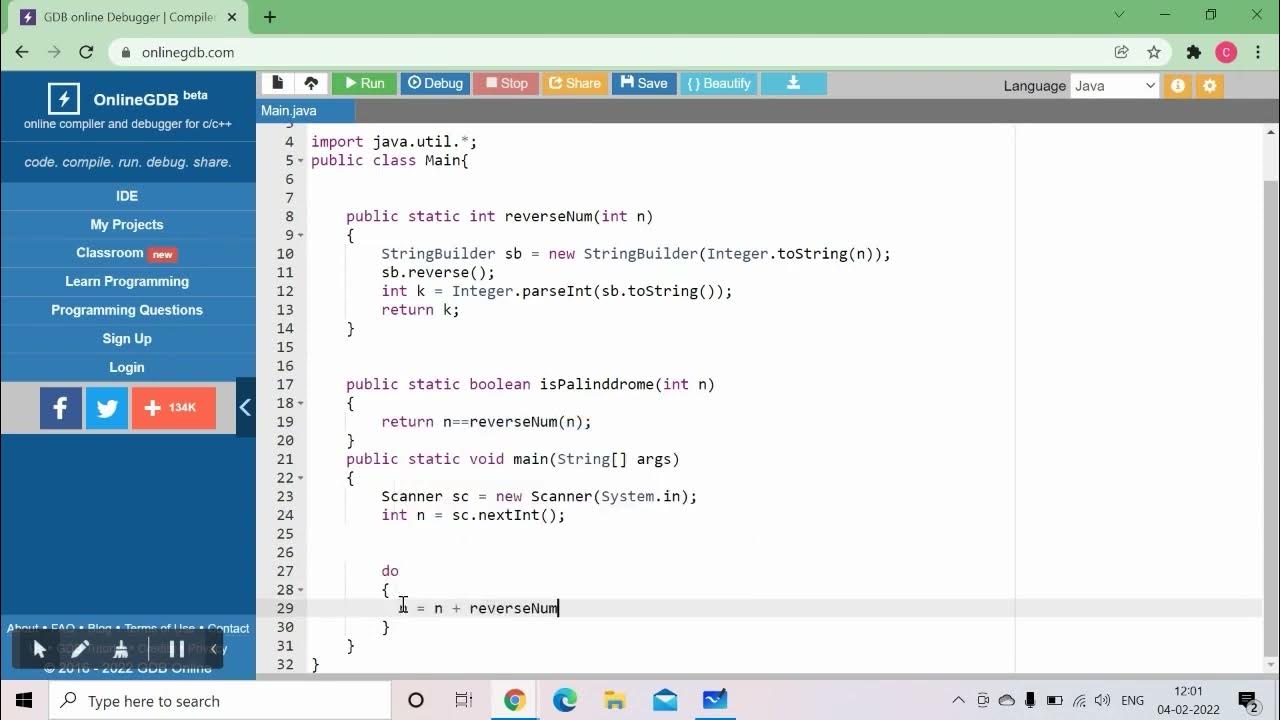Open the Chrome profile avatar
The width and height of the screenshot is (1280, 720).
[1226, 52]
